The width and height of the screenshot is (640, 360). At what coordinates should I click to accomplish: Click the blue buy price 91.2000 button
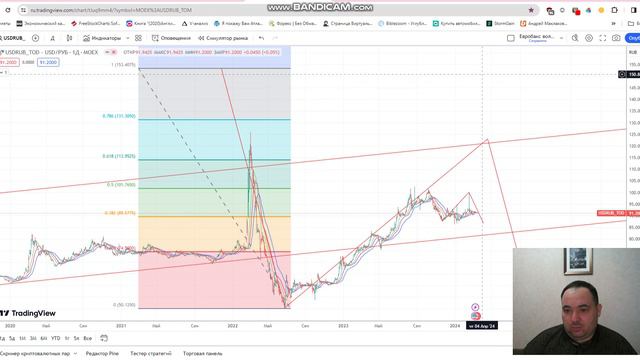[x=48, y=62]
